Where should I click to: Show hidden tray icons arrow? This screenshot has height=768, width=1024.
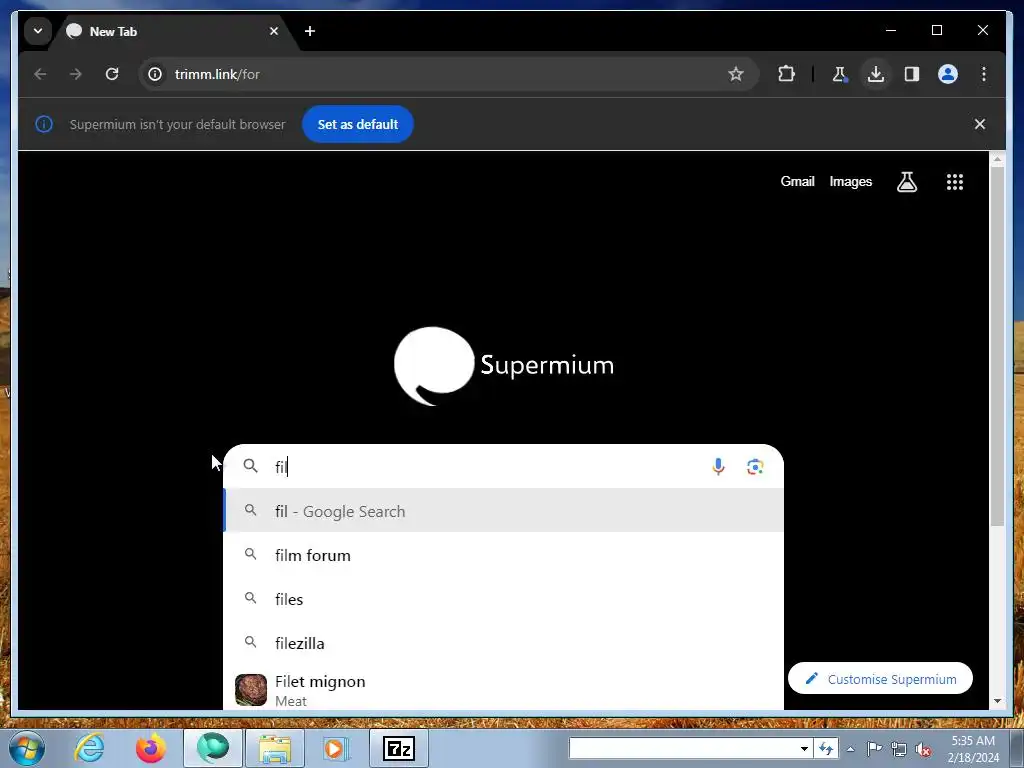pos(850,749)
